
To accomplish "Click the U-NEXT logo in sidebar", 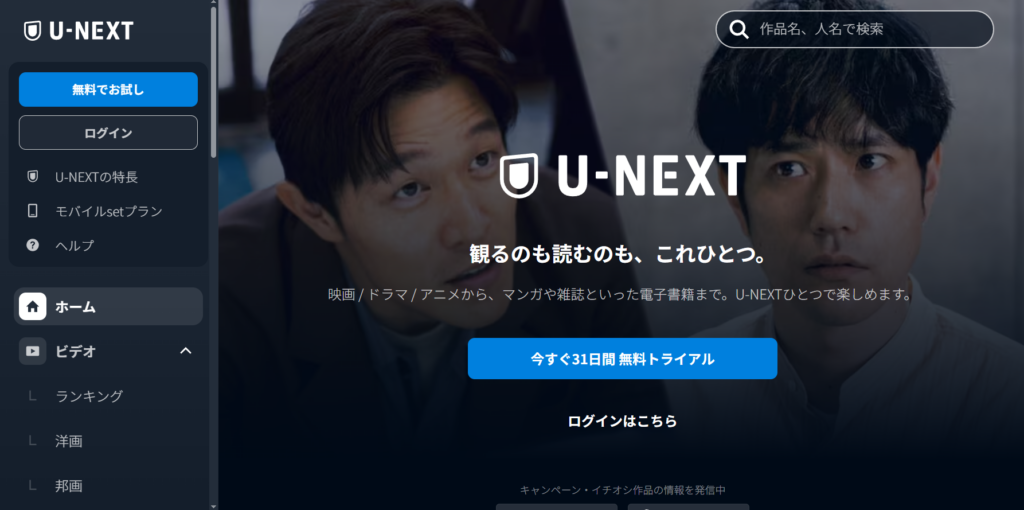I will coord(78,31).
